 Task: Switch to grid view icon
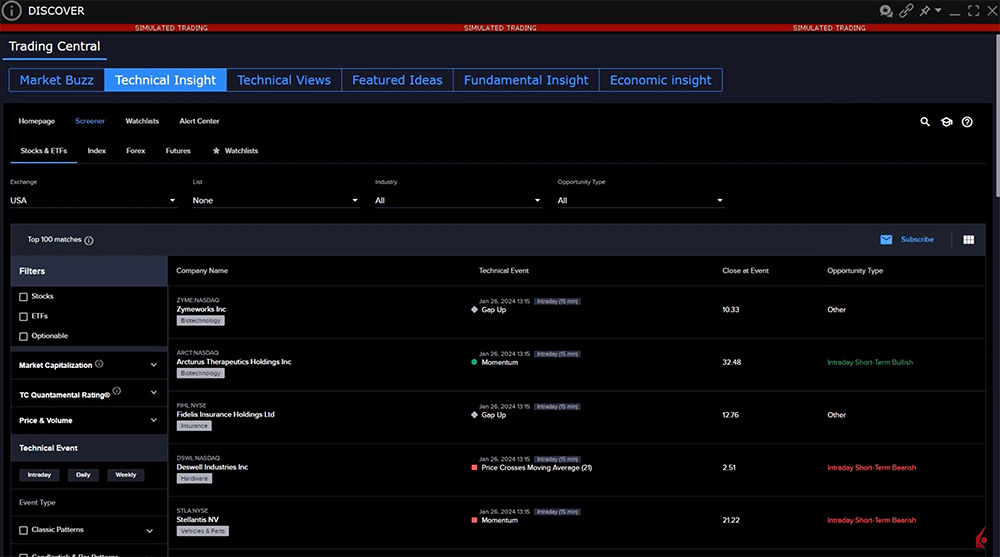[968, 240]
